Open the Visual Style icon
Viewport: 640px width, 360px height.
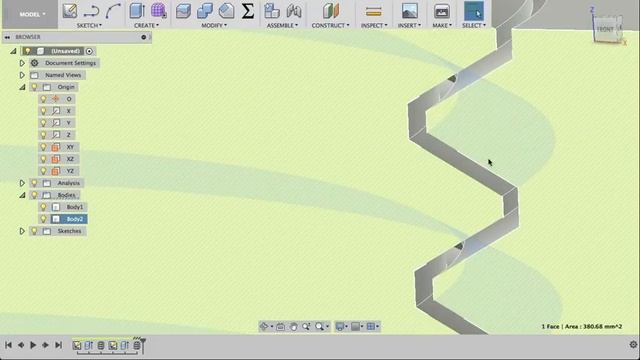(356, 327)
